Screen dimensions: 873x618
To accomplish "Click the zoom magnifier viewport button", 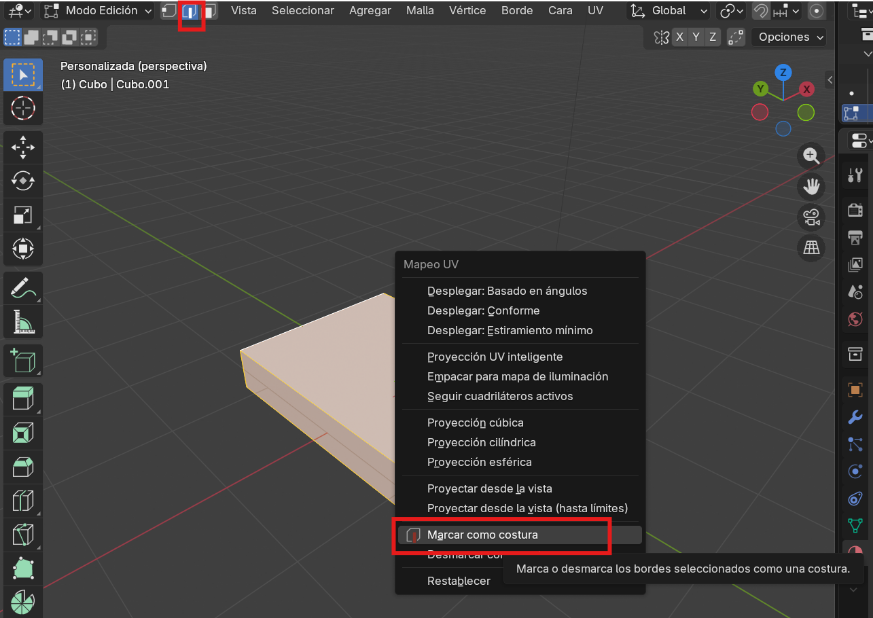I will (x=811, y=156).
